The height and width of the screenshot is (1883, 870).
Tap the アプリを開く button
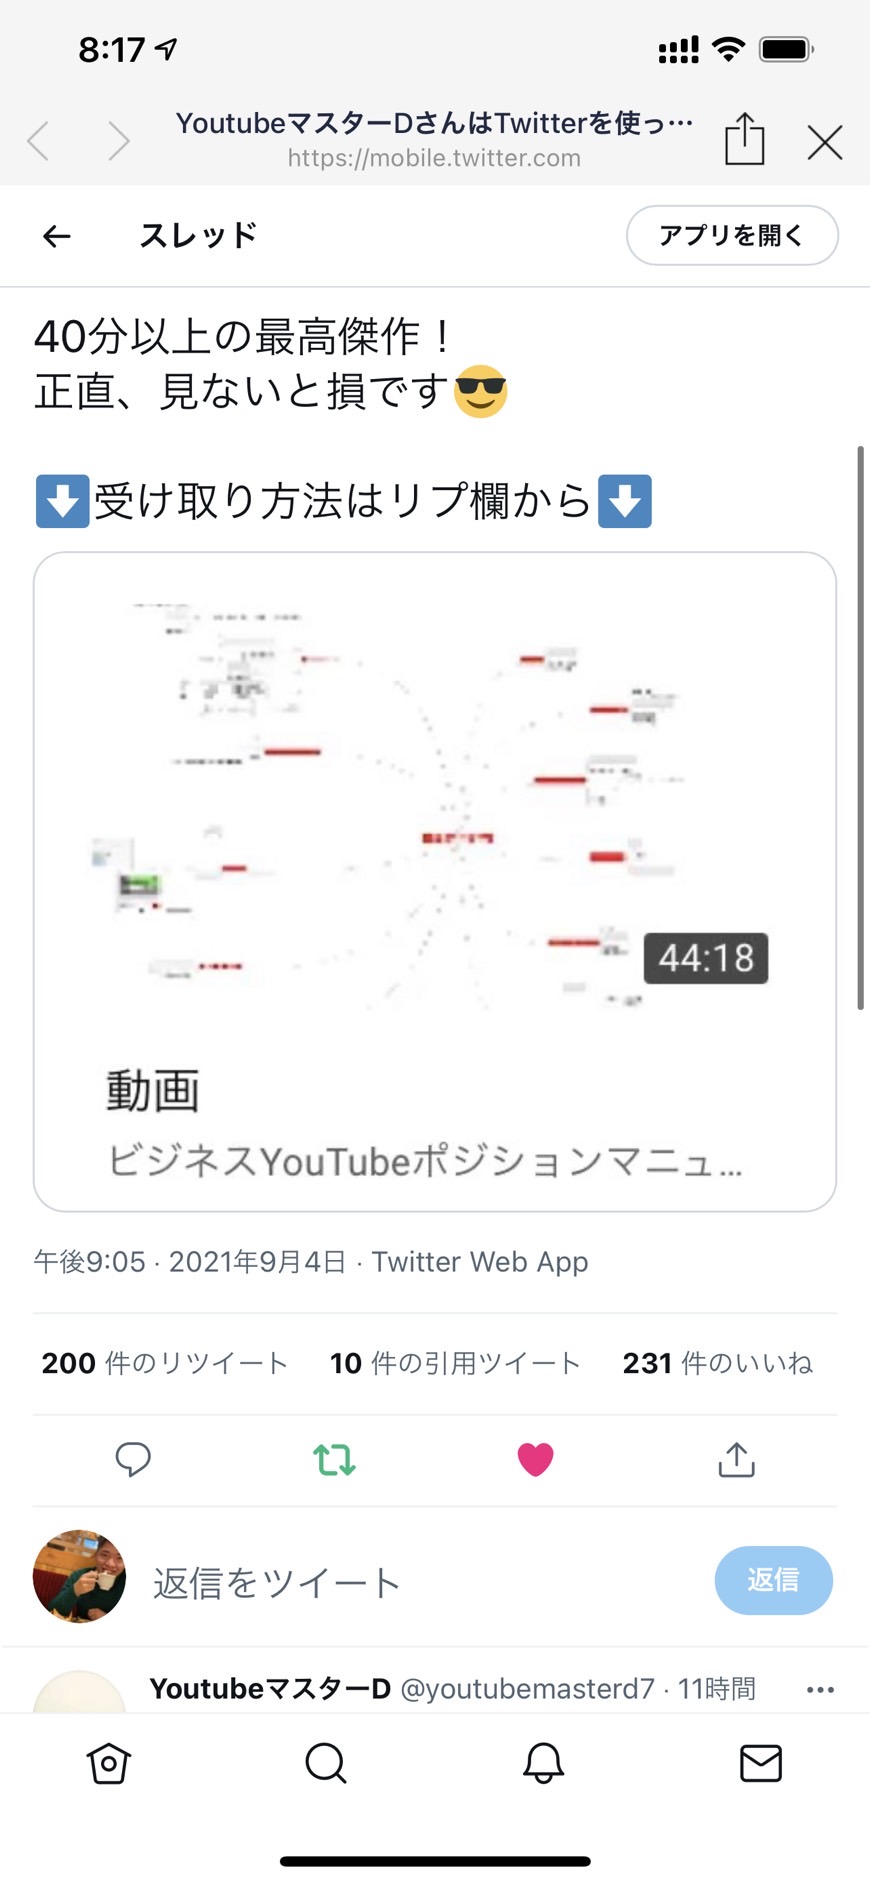point(732,235)
